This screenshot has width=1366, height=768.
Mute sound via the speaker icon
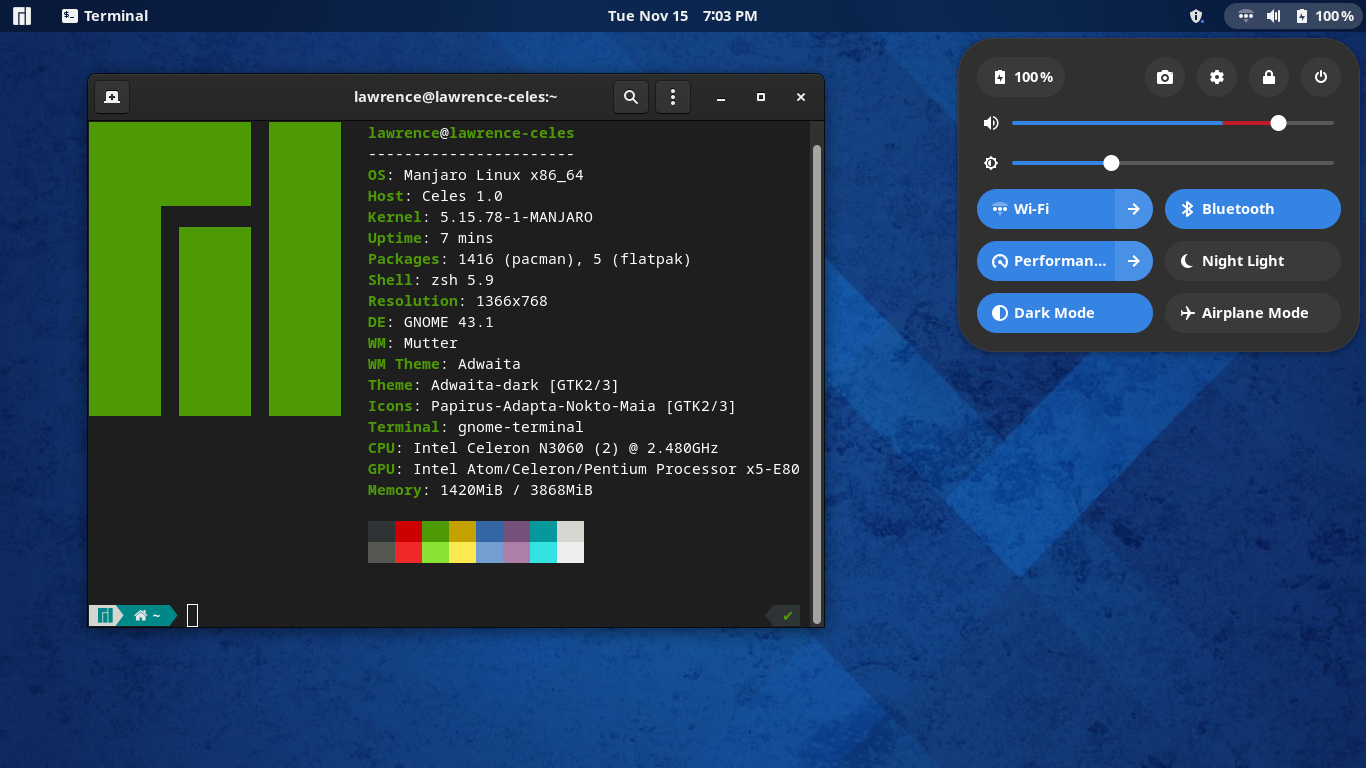tap(991, 123)
